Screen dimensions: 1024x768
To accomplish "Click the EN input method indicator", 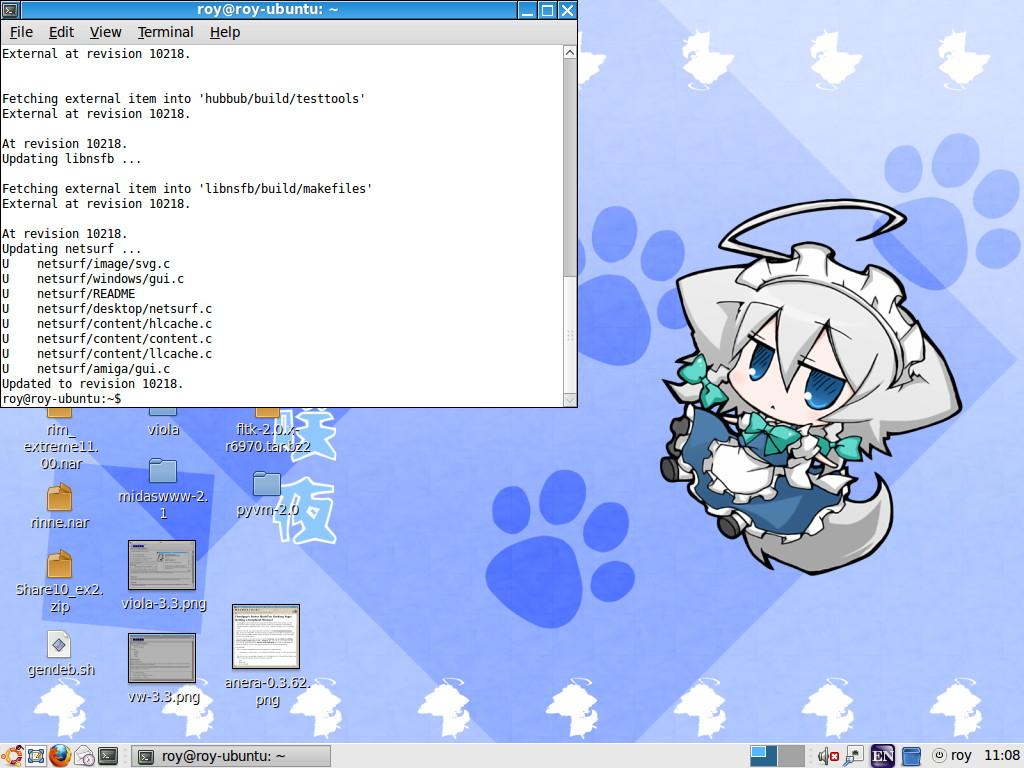I will [x=882, y=756].
